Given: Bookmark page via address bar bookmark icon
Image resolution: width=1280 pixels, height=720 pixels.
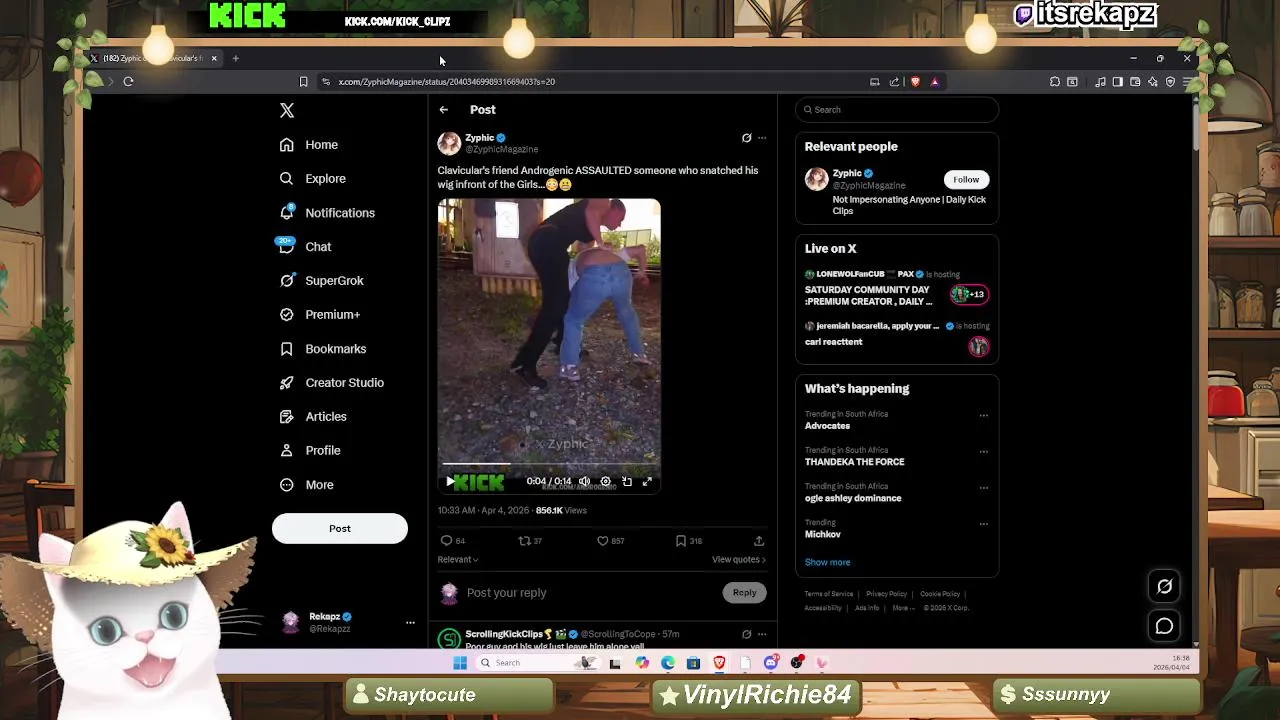Looking at the screenshot, I should [303, 82].
